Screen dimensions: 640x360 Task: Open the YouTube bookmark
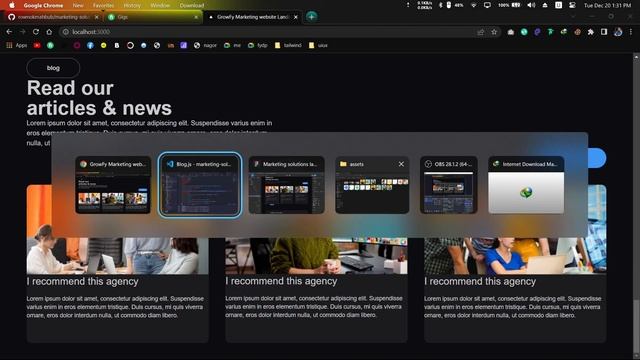coord(37,45)
